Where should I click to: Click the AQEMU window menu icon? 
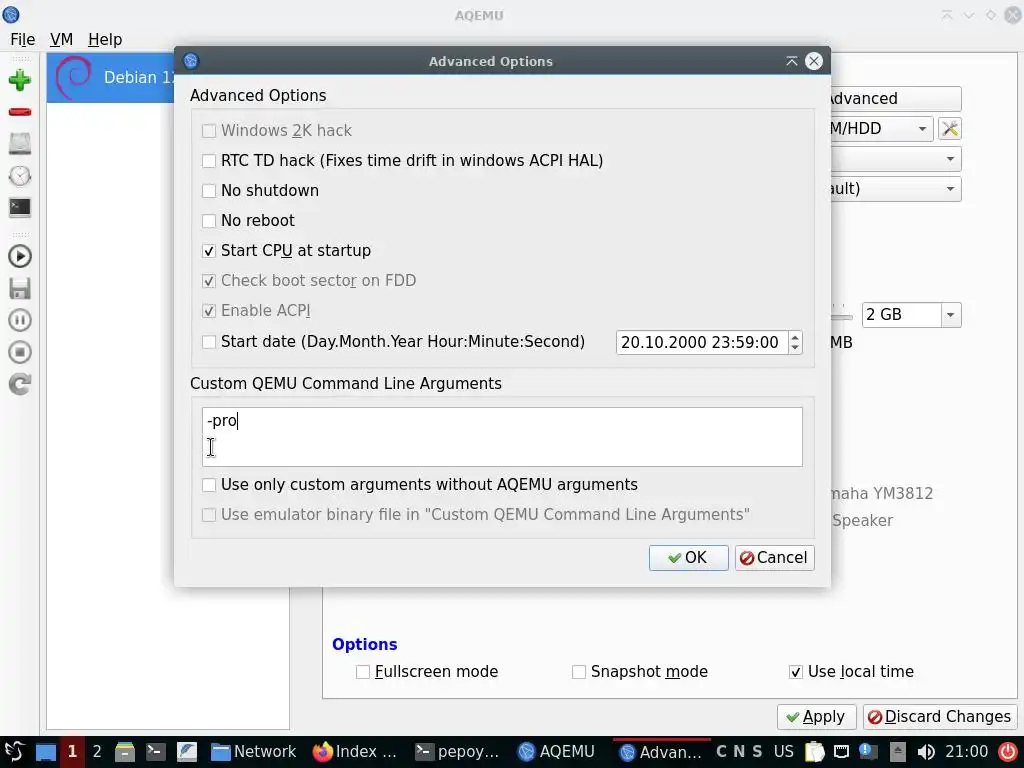[10, 14]
